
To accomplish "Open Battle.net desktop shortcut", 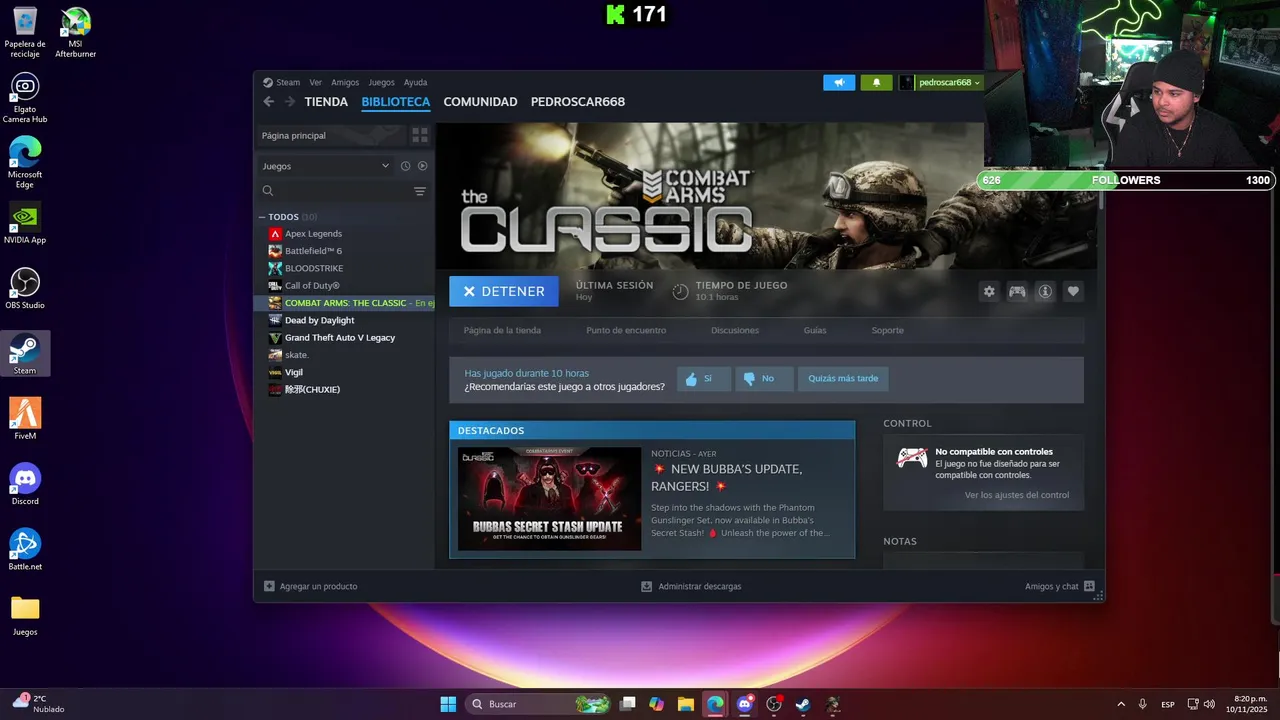I will [25, 549].
